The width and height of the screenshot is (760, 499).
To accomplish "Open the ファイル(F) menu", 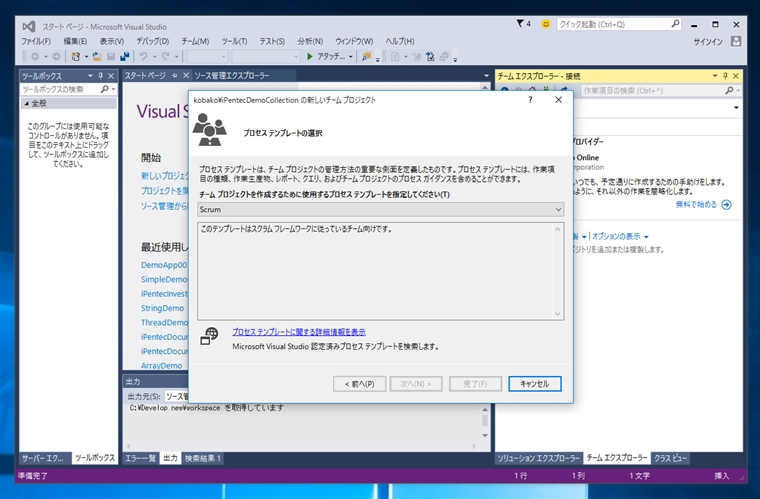I will [36, 41].
